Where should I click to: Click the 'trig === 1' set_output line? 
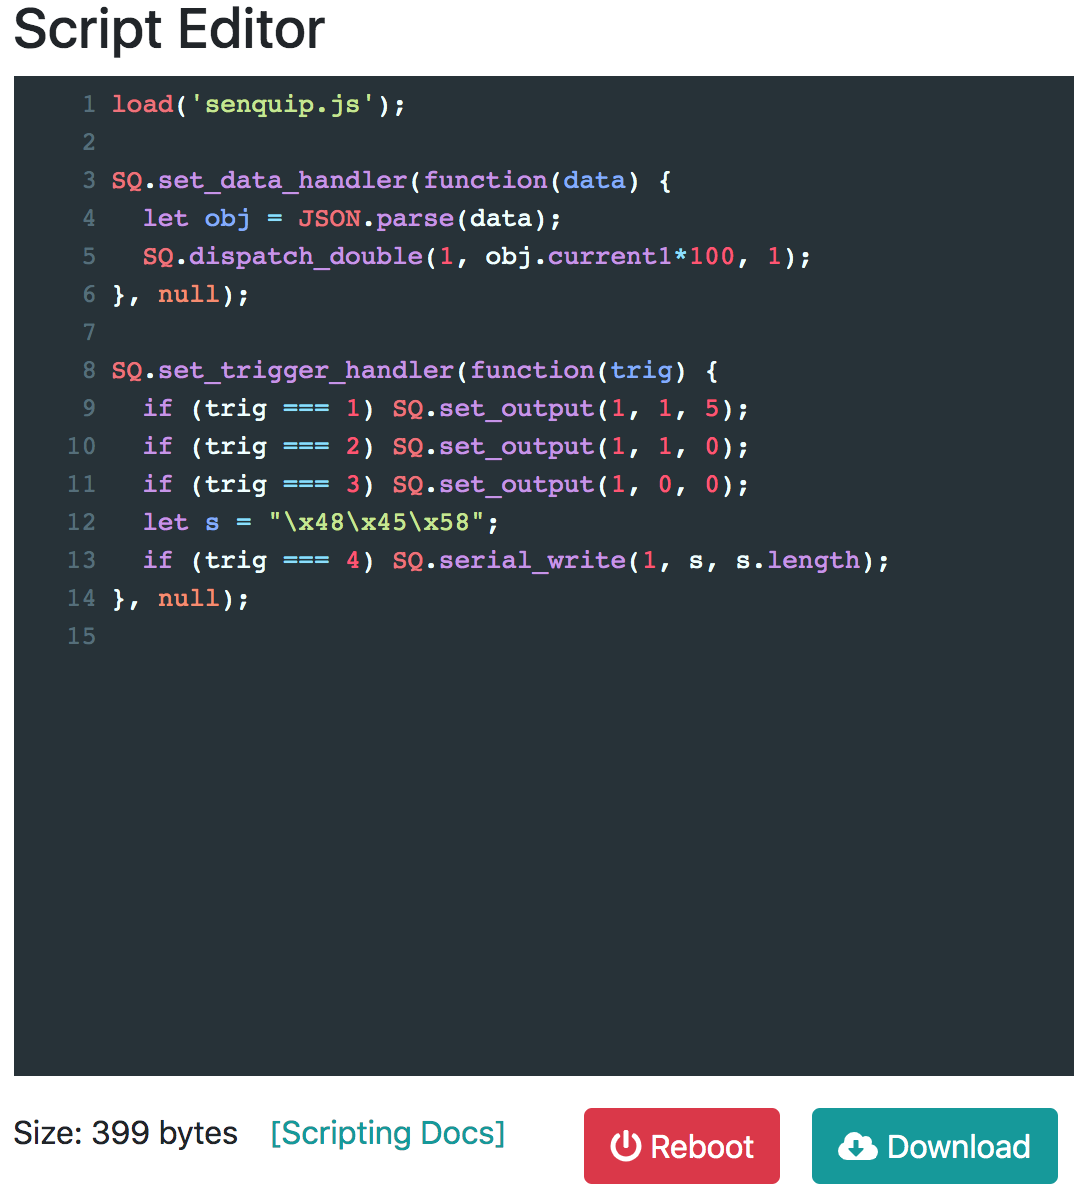[x=446, y=408]
